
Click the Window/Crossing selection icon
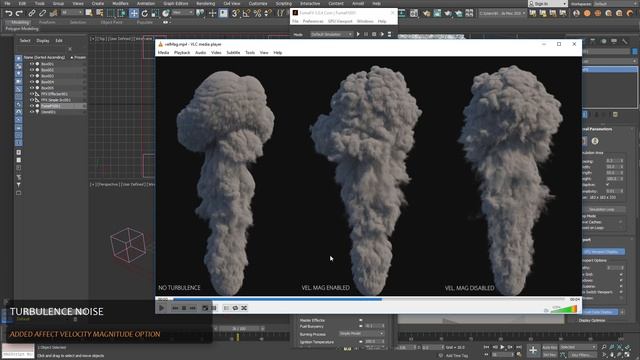click(121, 13)
